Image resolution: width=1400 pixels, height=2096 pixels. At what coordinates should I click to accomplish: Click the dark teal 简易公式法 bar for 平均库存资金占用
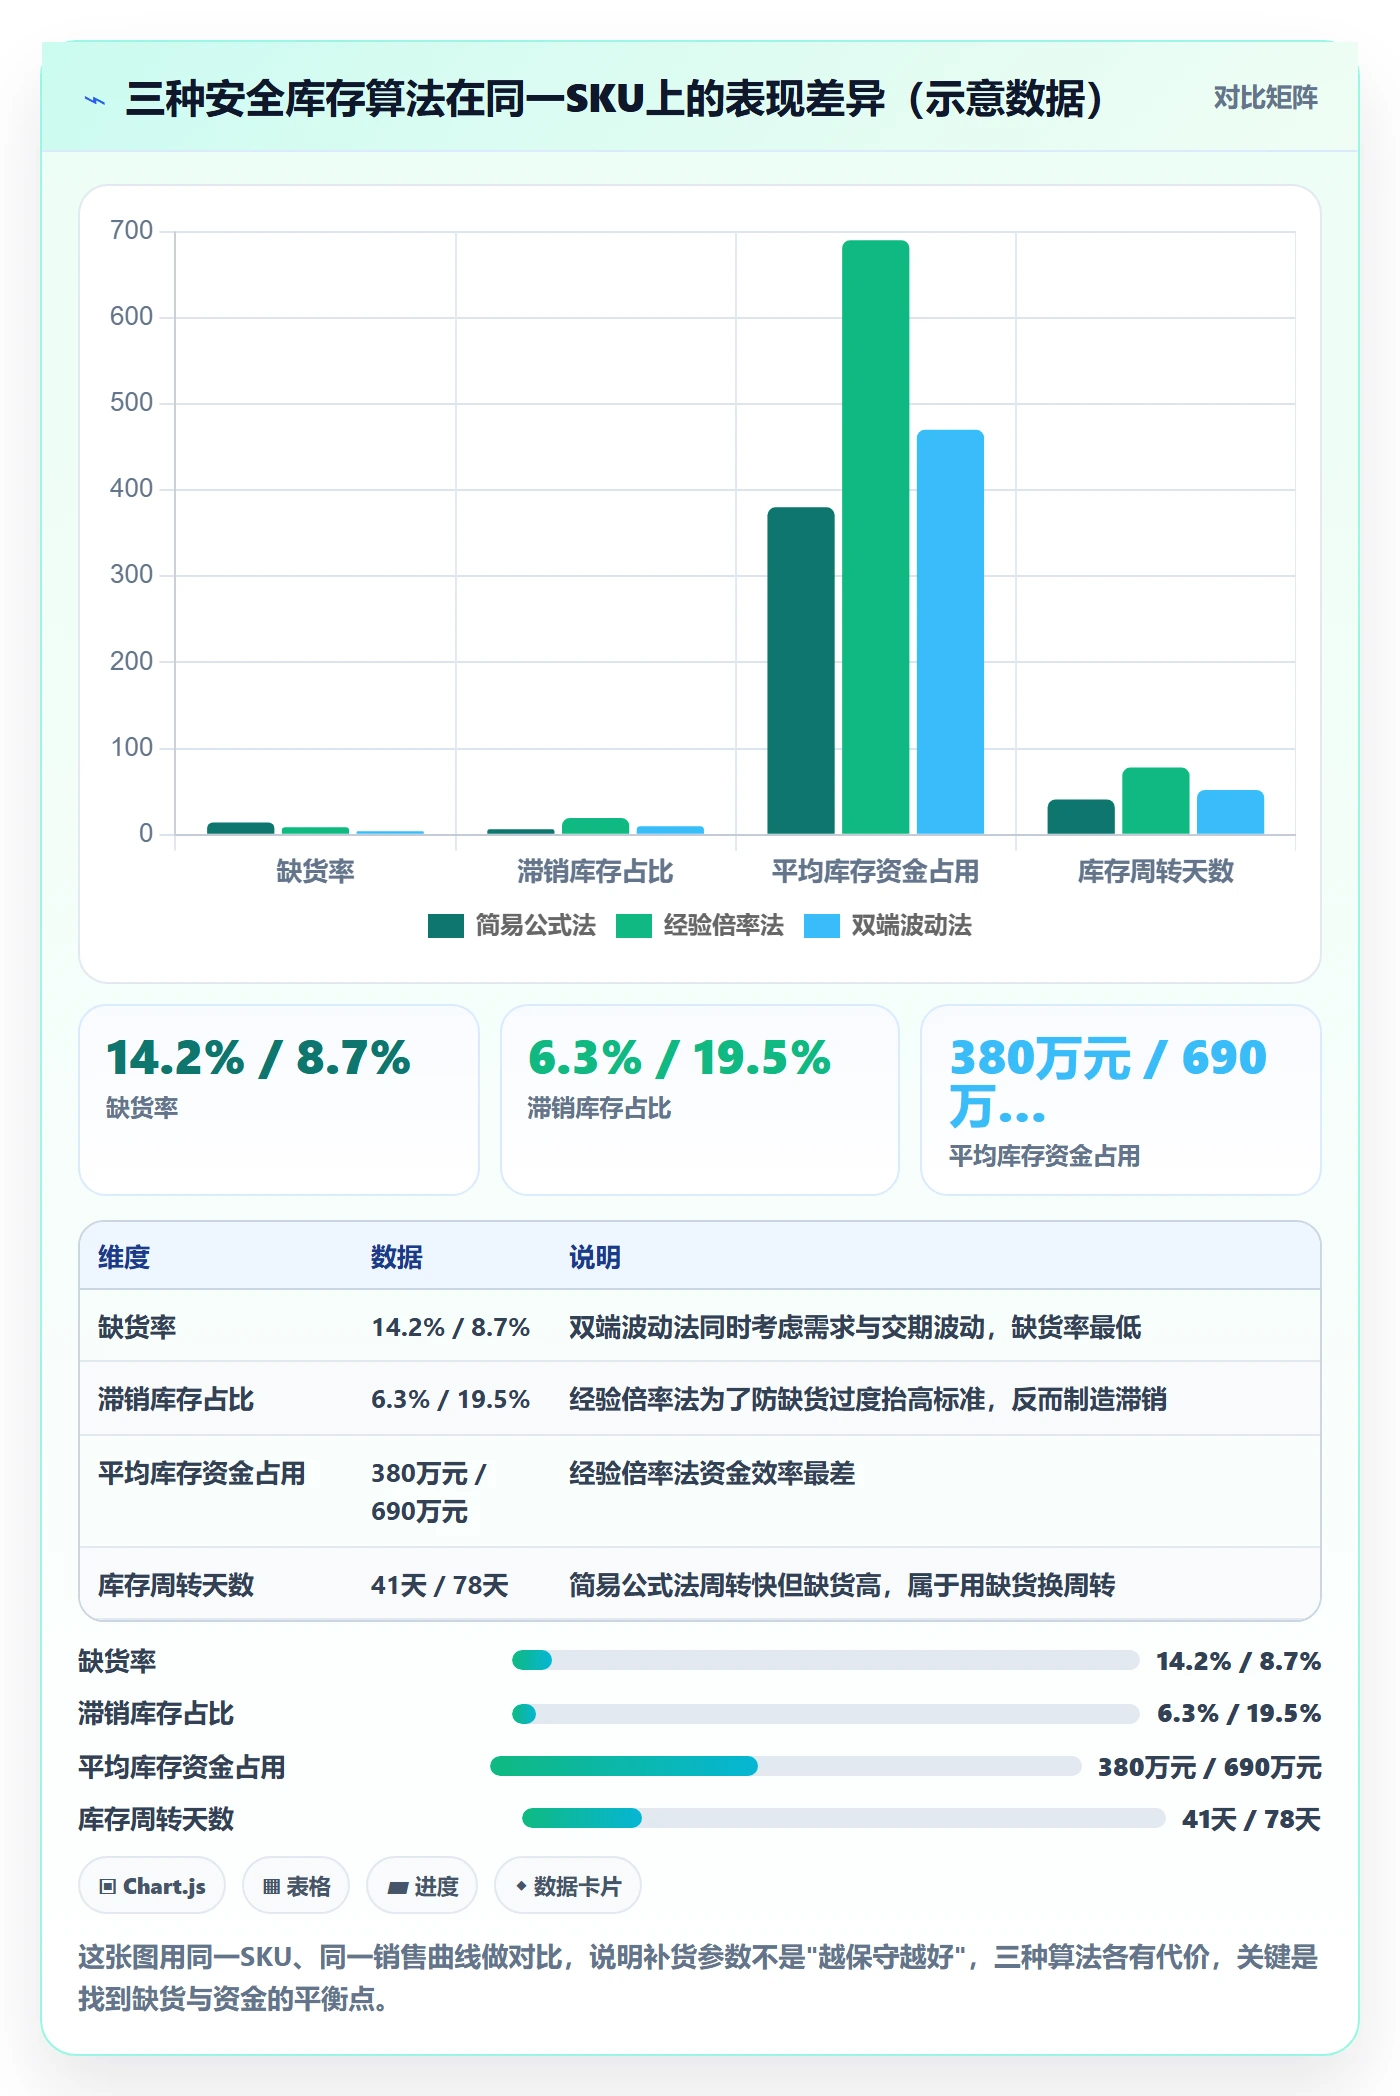pyautogui.click(x=801, y=671)
